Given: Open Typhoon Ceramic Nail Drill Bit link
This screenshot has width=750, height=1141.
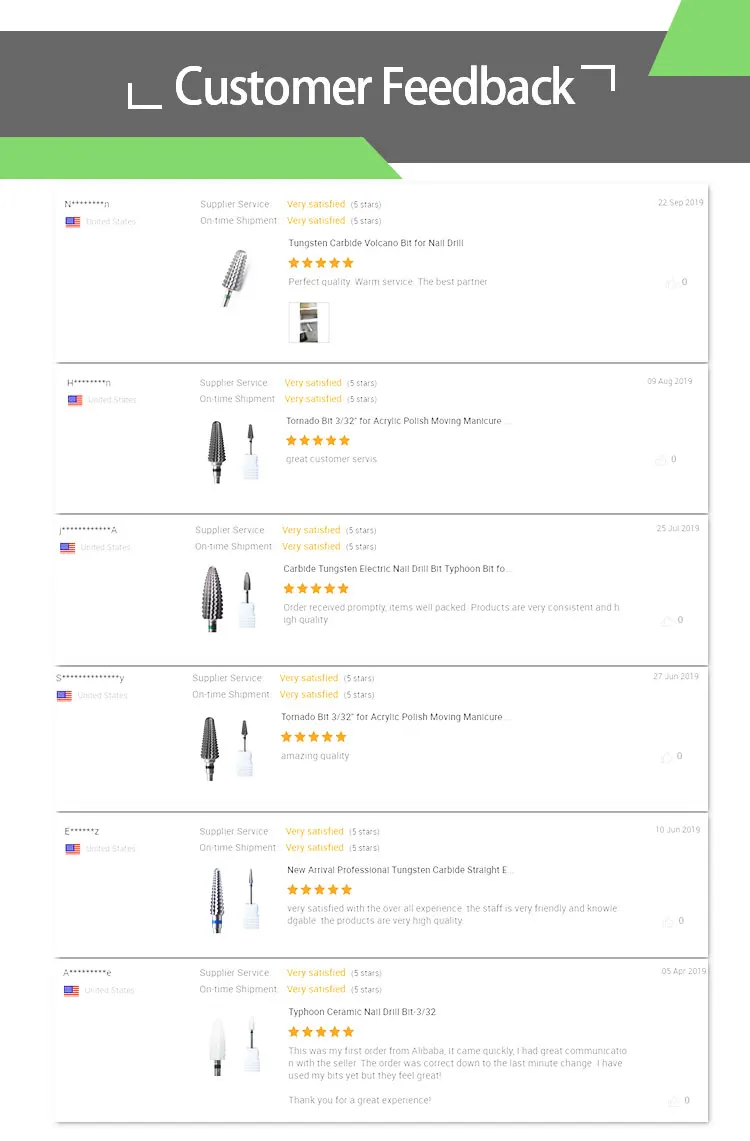Looking at the screenshot, I should tap(362, 1012).
